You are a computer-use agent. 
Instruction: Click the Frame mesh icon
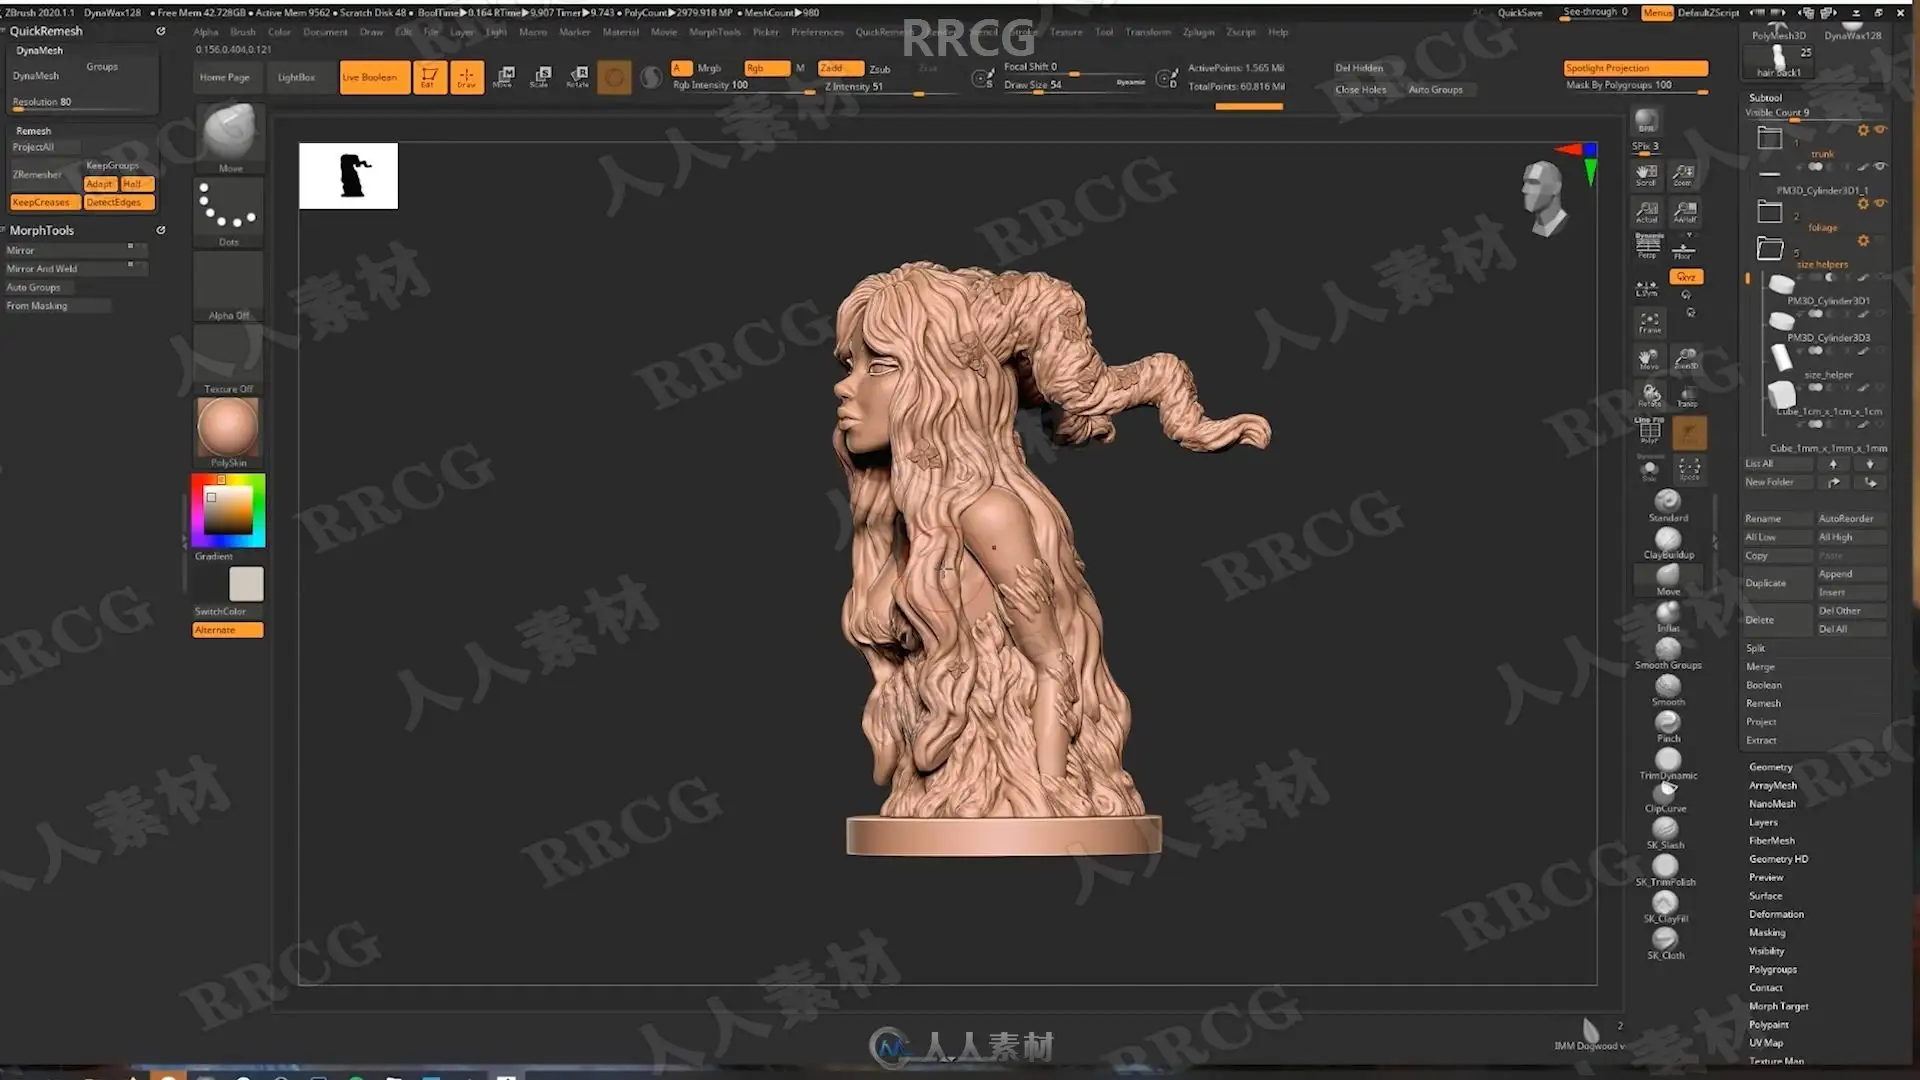coord(1649,322)
